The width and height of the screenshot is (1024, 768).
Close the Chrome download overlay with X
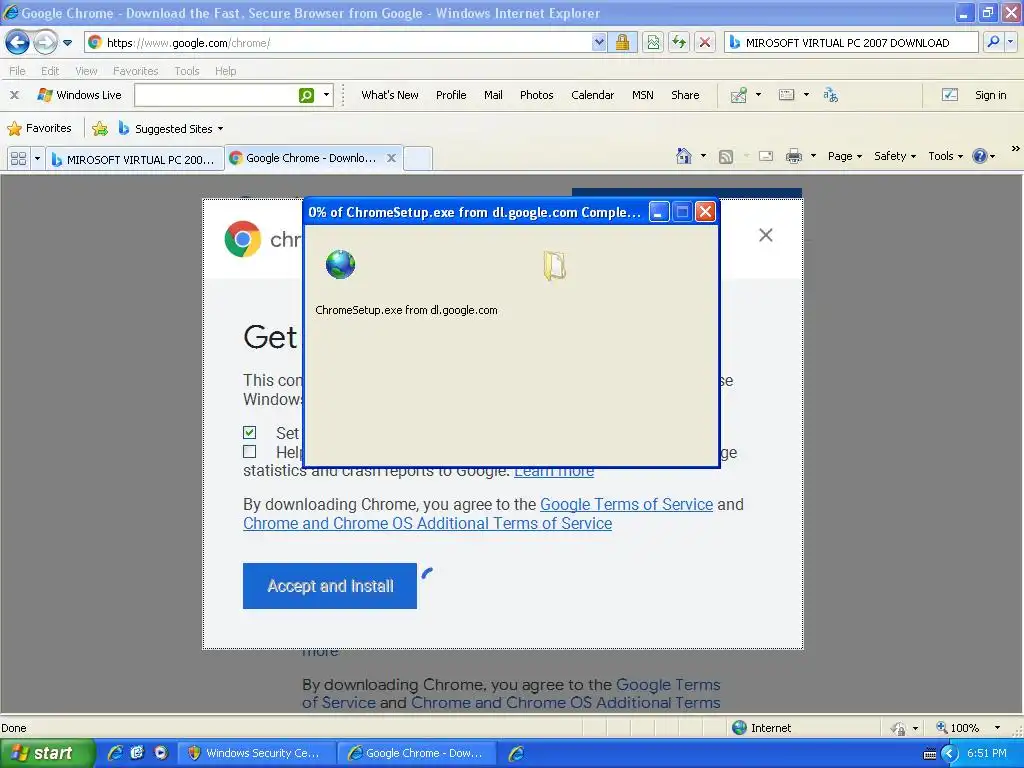pyautogui.click(x=765, y=235)
